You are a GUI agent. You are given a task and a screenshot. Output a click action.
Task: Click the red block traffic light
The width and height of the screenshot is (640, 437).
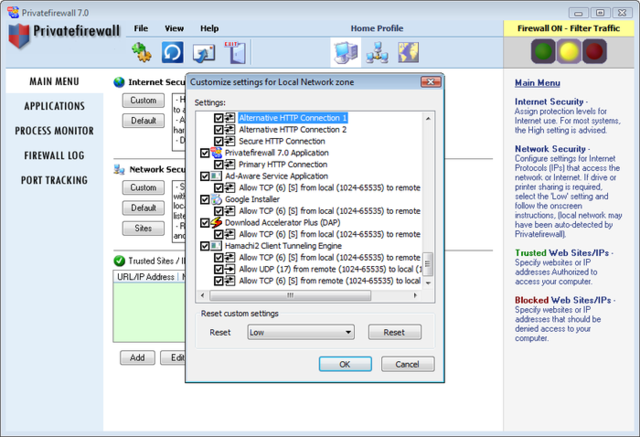(594, 51)
